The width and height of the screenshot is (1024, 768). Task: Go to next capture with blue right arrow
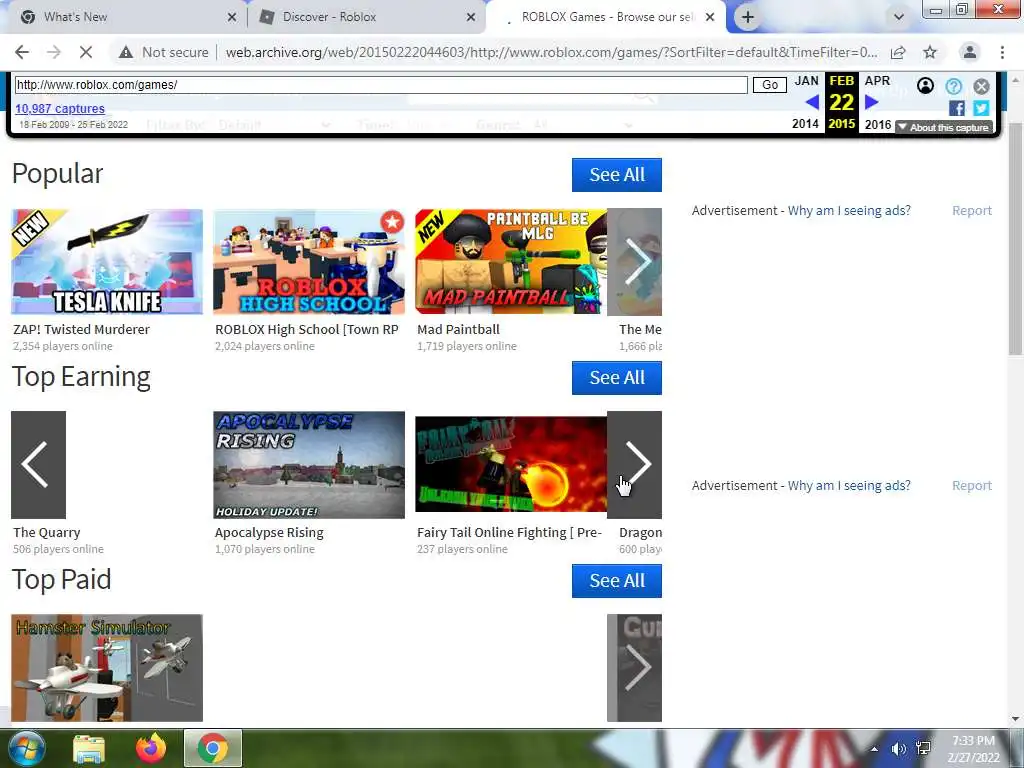[x=871, y=102]
